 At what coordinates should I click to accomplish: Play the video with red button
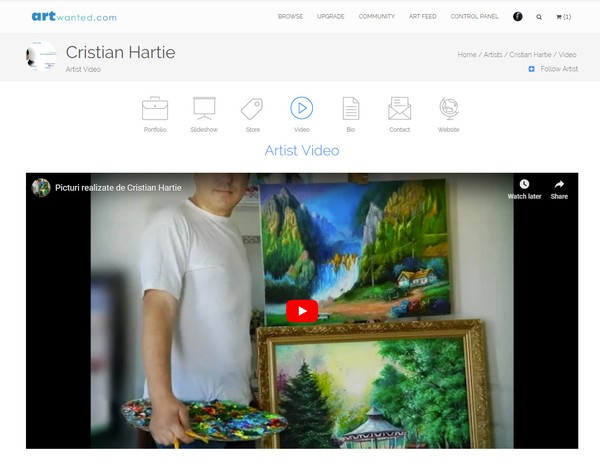[x=302, y=311]
